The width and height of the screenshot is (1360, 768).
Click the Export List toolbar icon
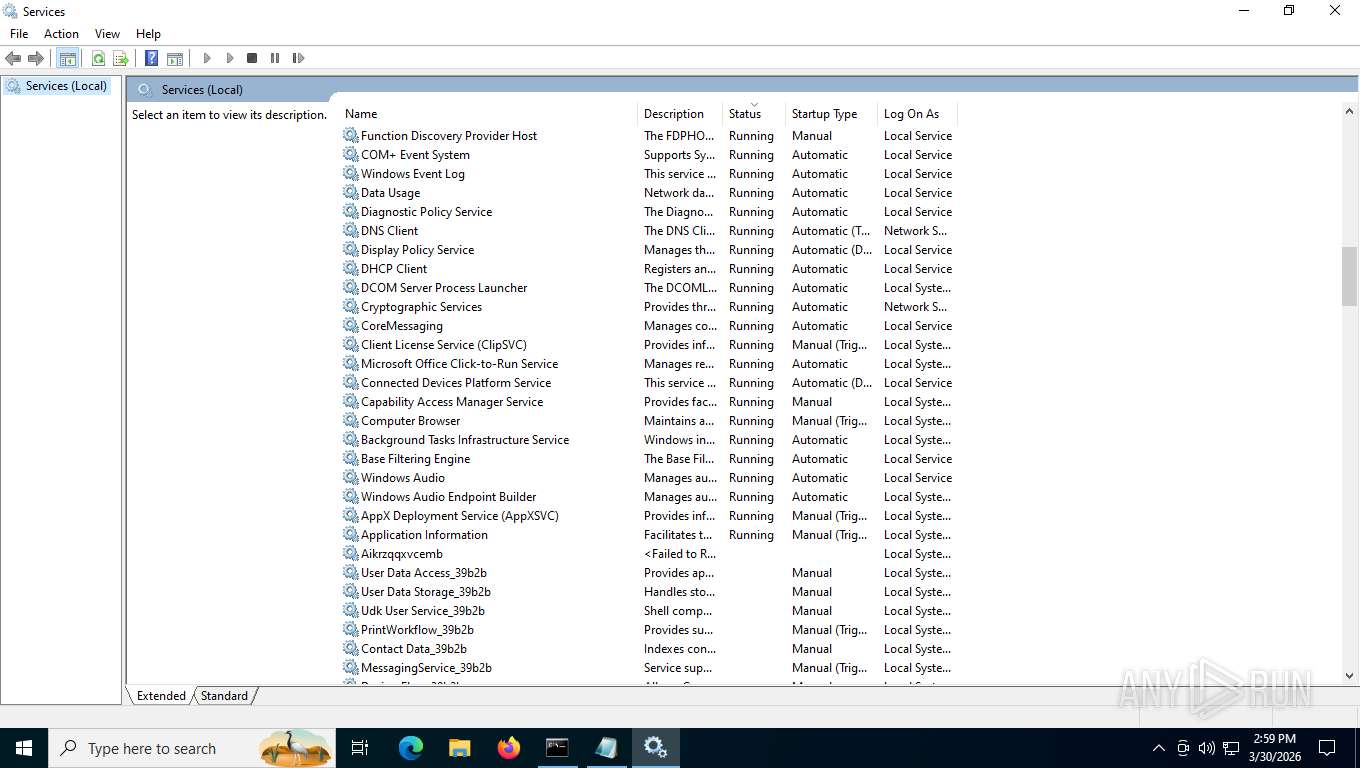(121, 58)
